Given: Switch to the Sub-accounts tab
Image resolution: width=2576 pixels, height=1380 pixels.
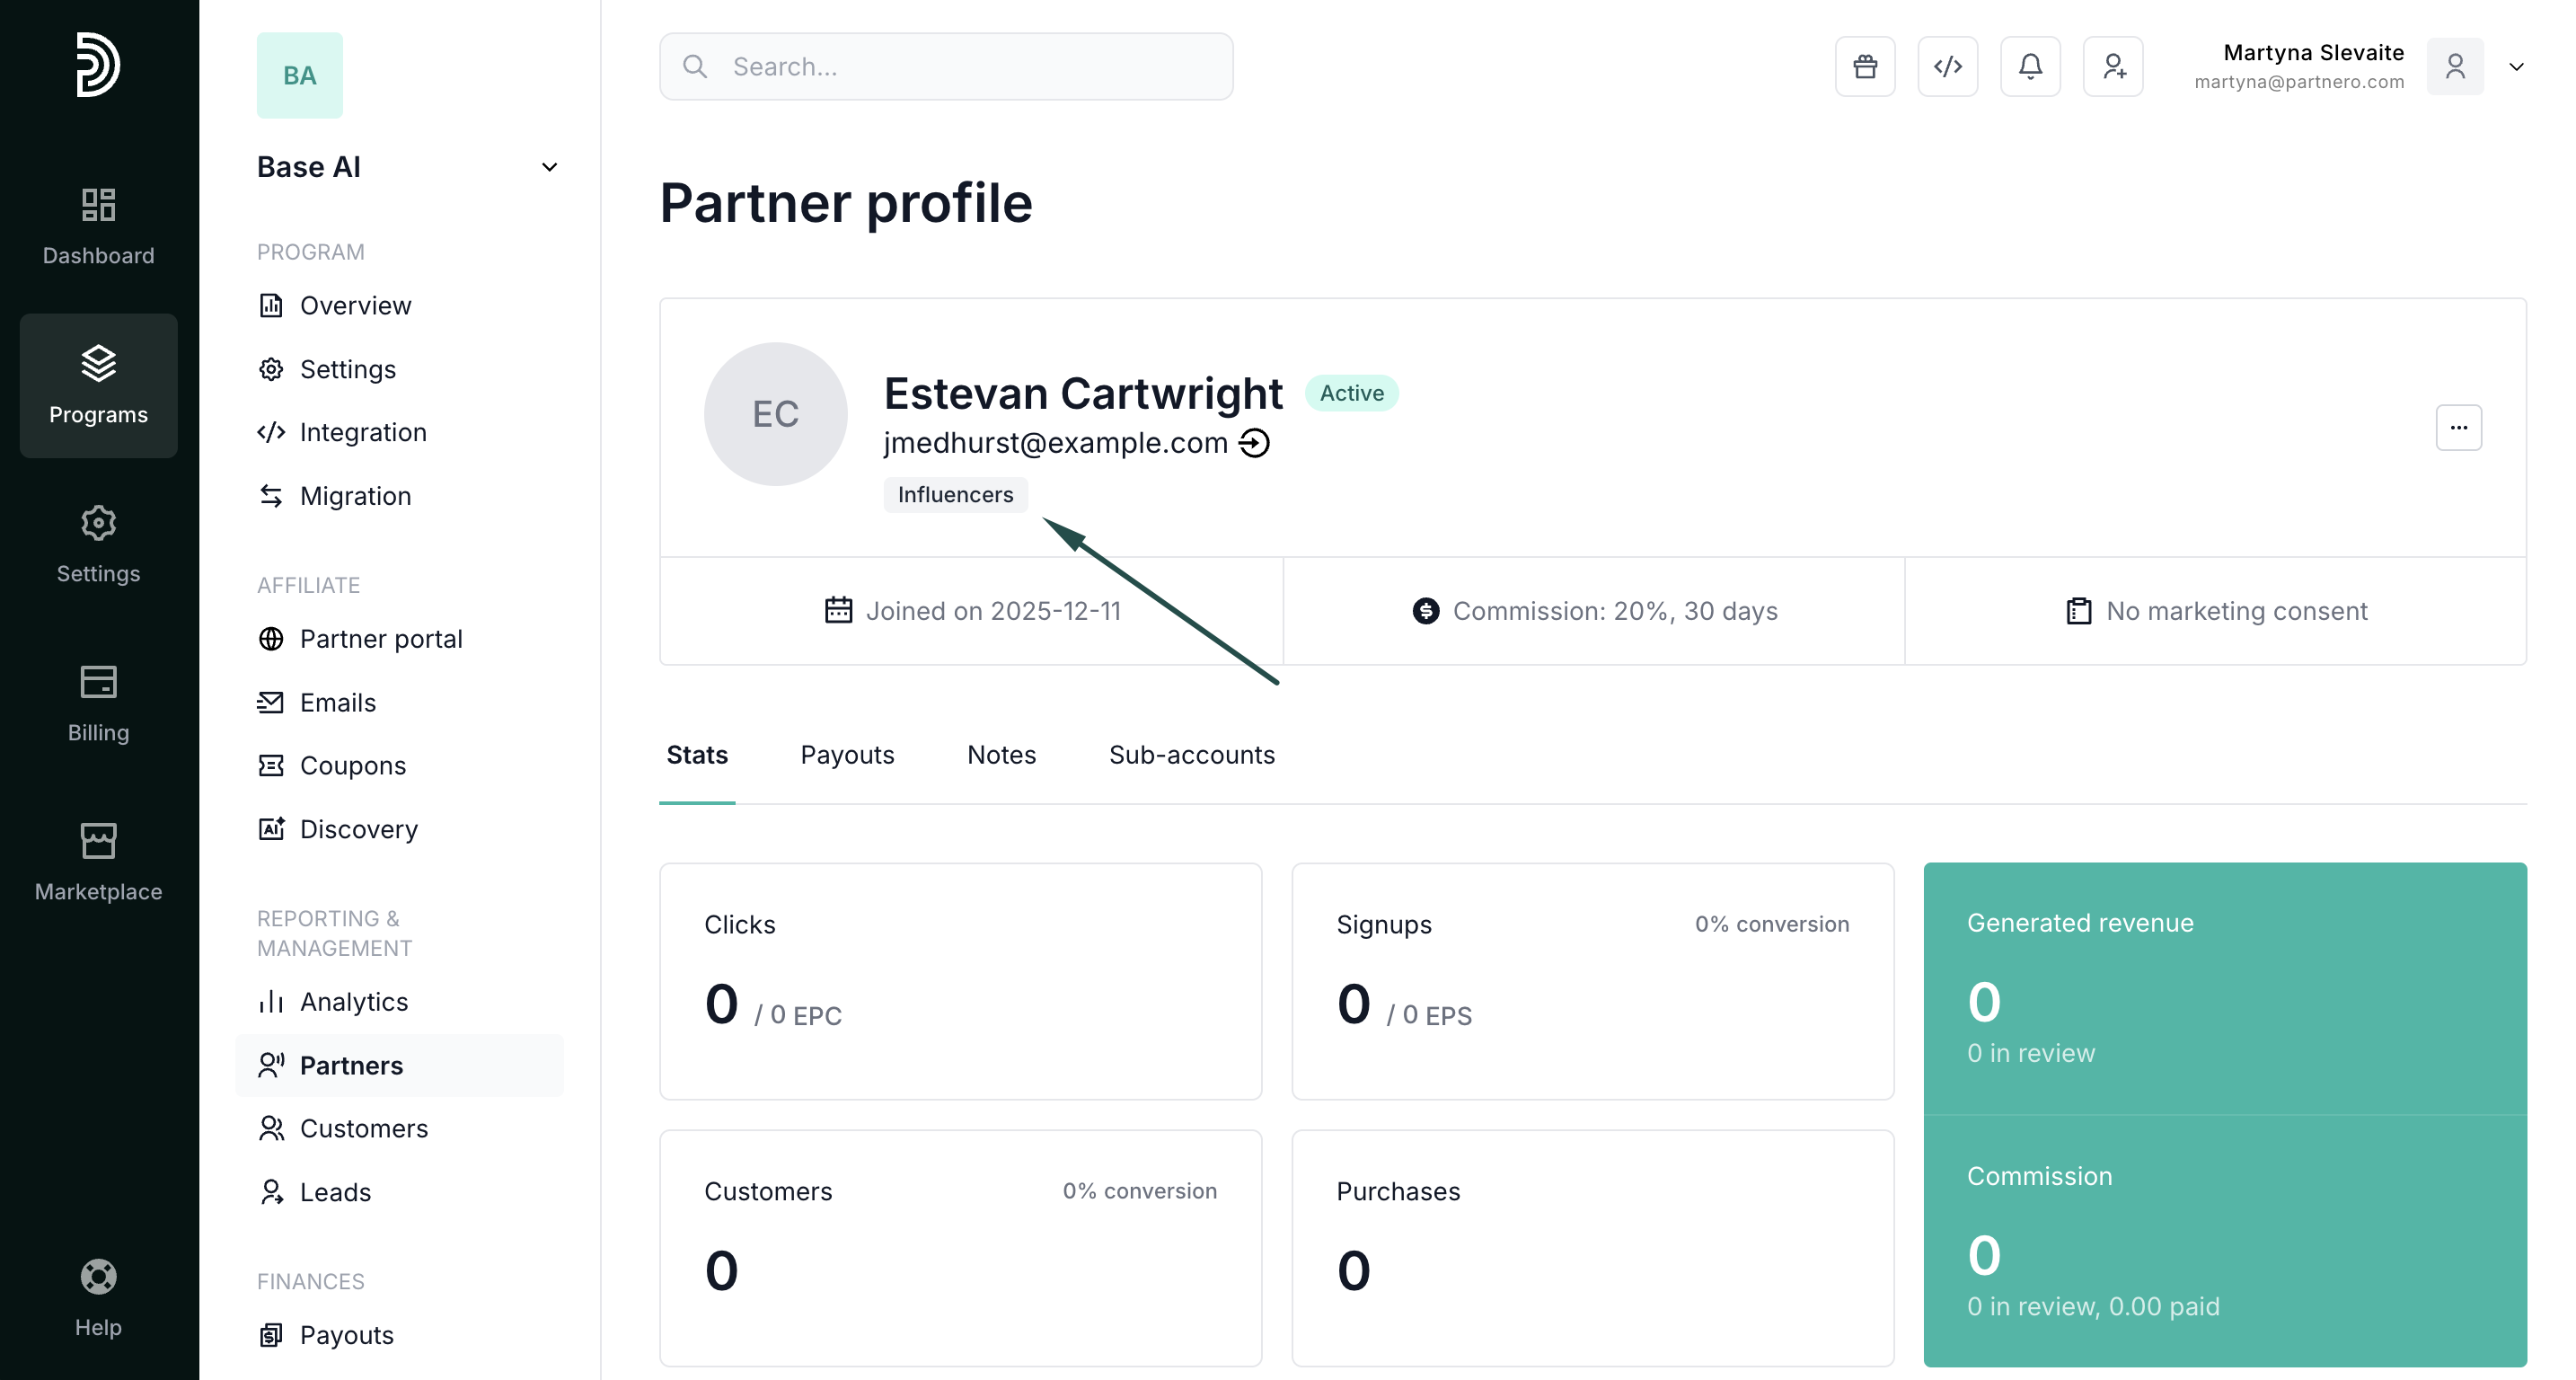Looking at the screenshot, I should pyautogui.click(x=1191, y=755).
